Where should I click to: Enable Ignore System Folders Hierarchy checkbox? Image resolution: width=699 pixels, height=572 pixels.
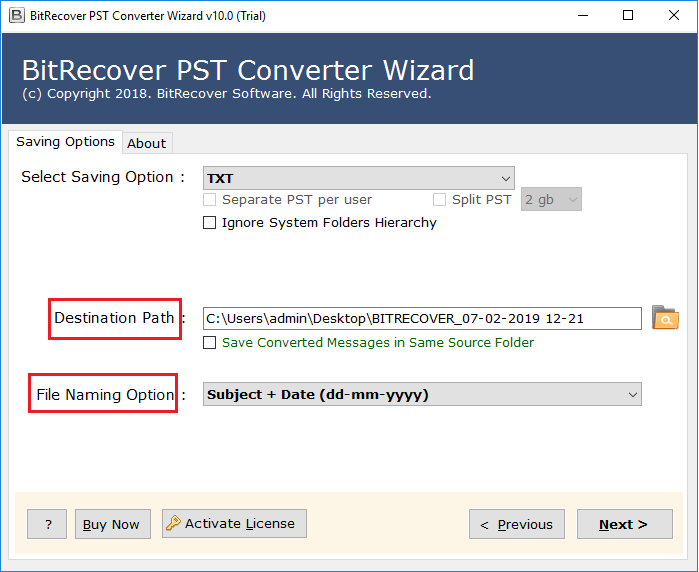(210, 222)
